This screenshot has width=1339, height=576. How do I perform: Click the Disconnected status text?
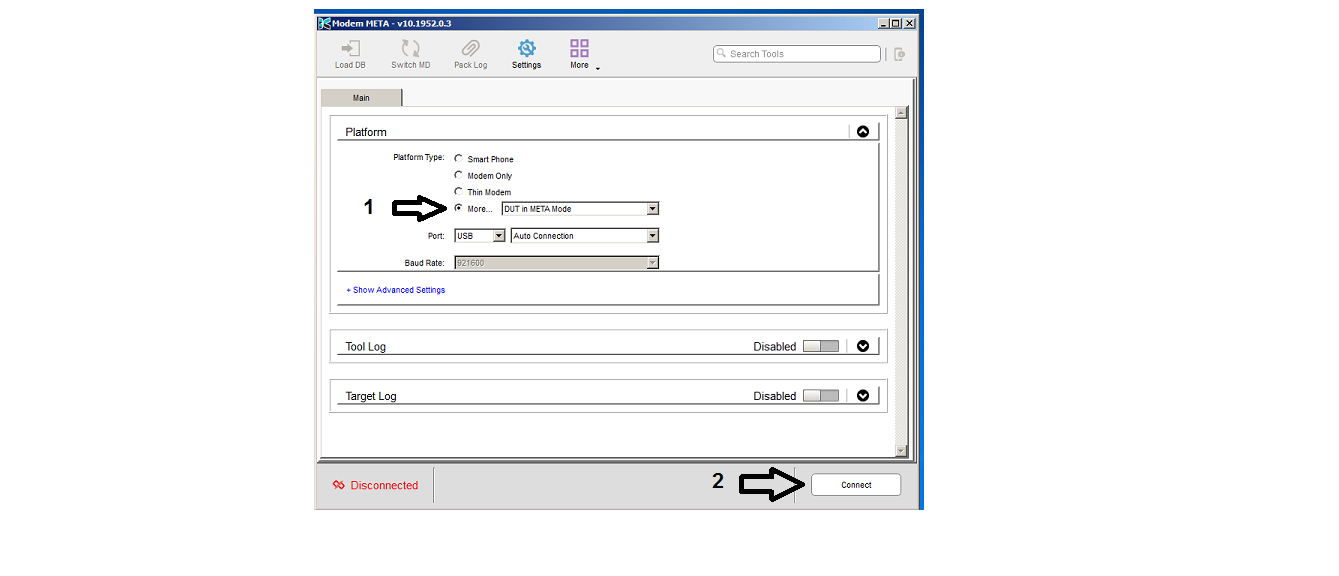(384, 485)
